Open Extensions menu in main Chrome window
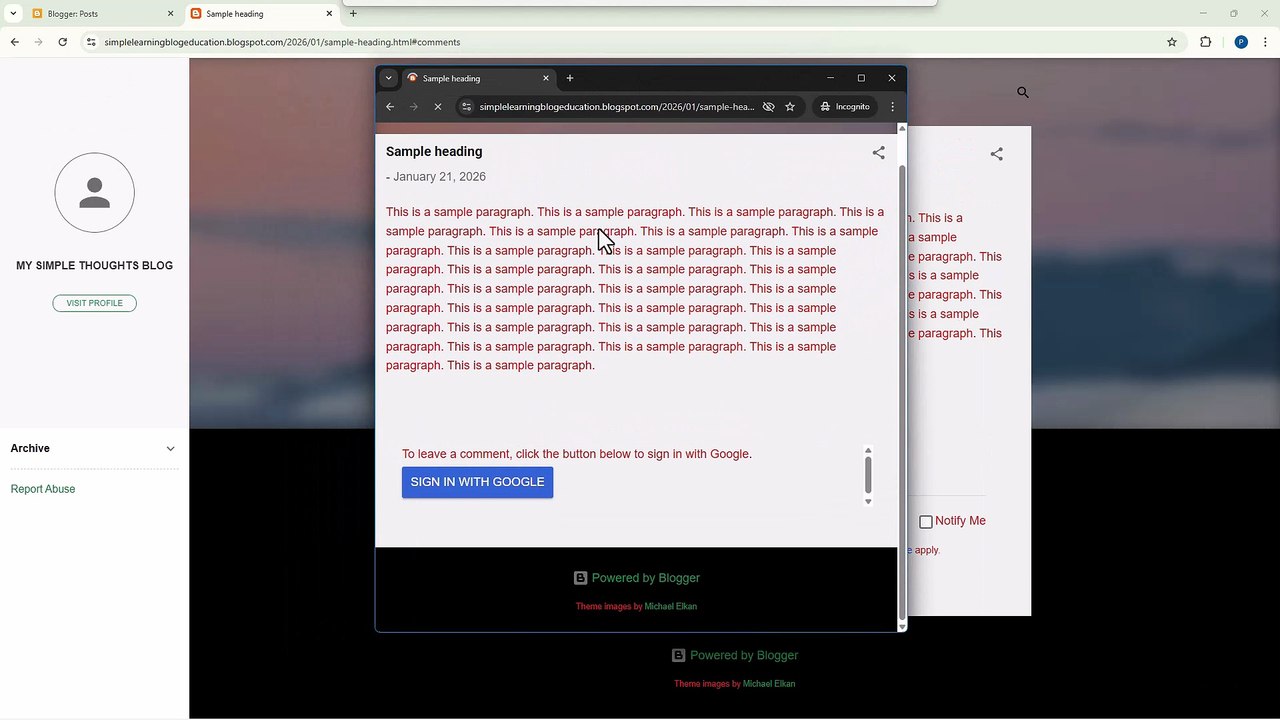This screenshot has height=720, width=1280. pyautogui.click(x=1205, y=42)
